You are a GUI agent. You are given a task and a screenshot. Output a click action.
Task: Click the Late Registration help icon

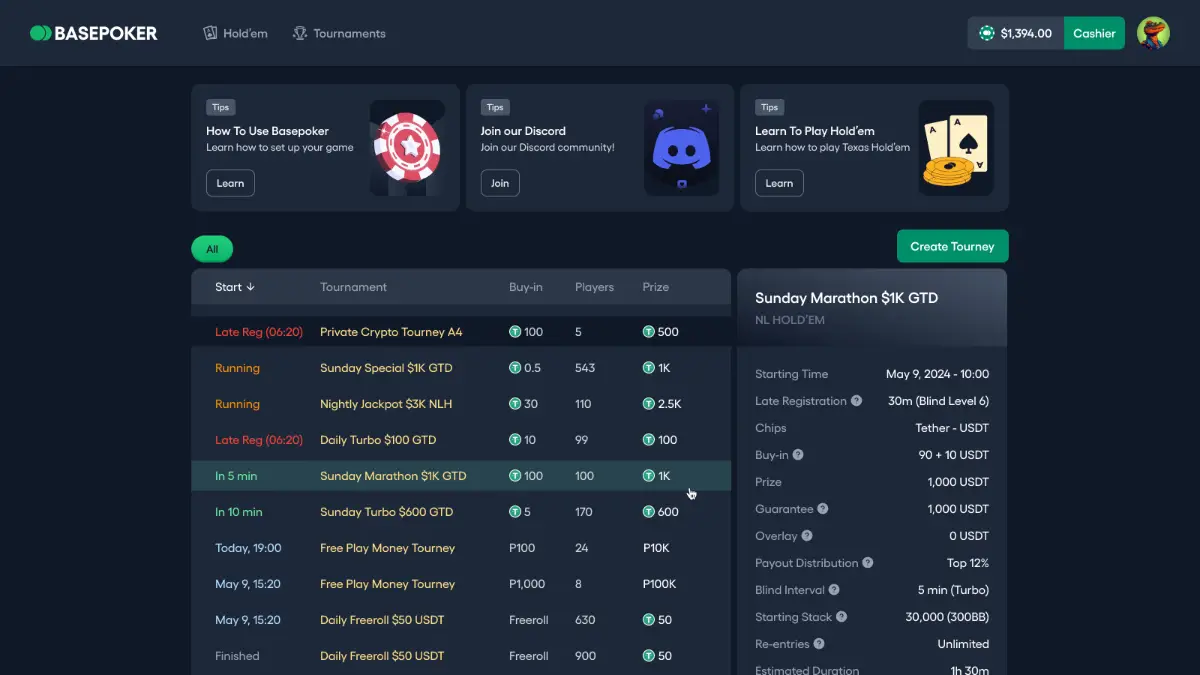point(856,401)
